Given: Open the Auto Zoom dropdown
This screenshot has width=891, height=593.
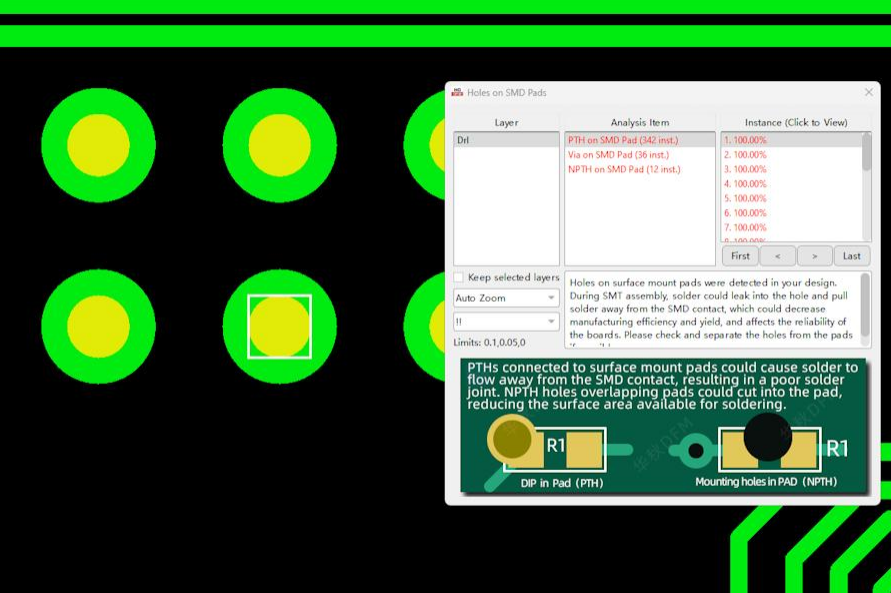Looking at the screenshot, I should 506,298.
